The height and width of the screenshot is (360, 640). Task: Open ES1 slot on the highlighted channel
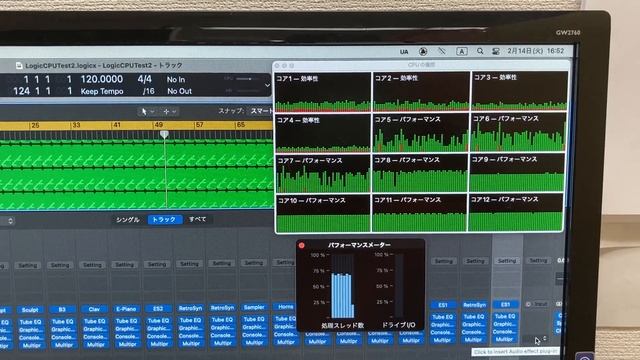[505, 304]
